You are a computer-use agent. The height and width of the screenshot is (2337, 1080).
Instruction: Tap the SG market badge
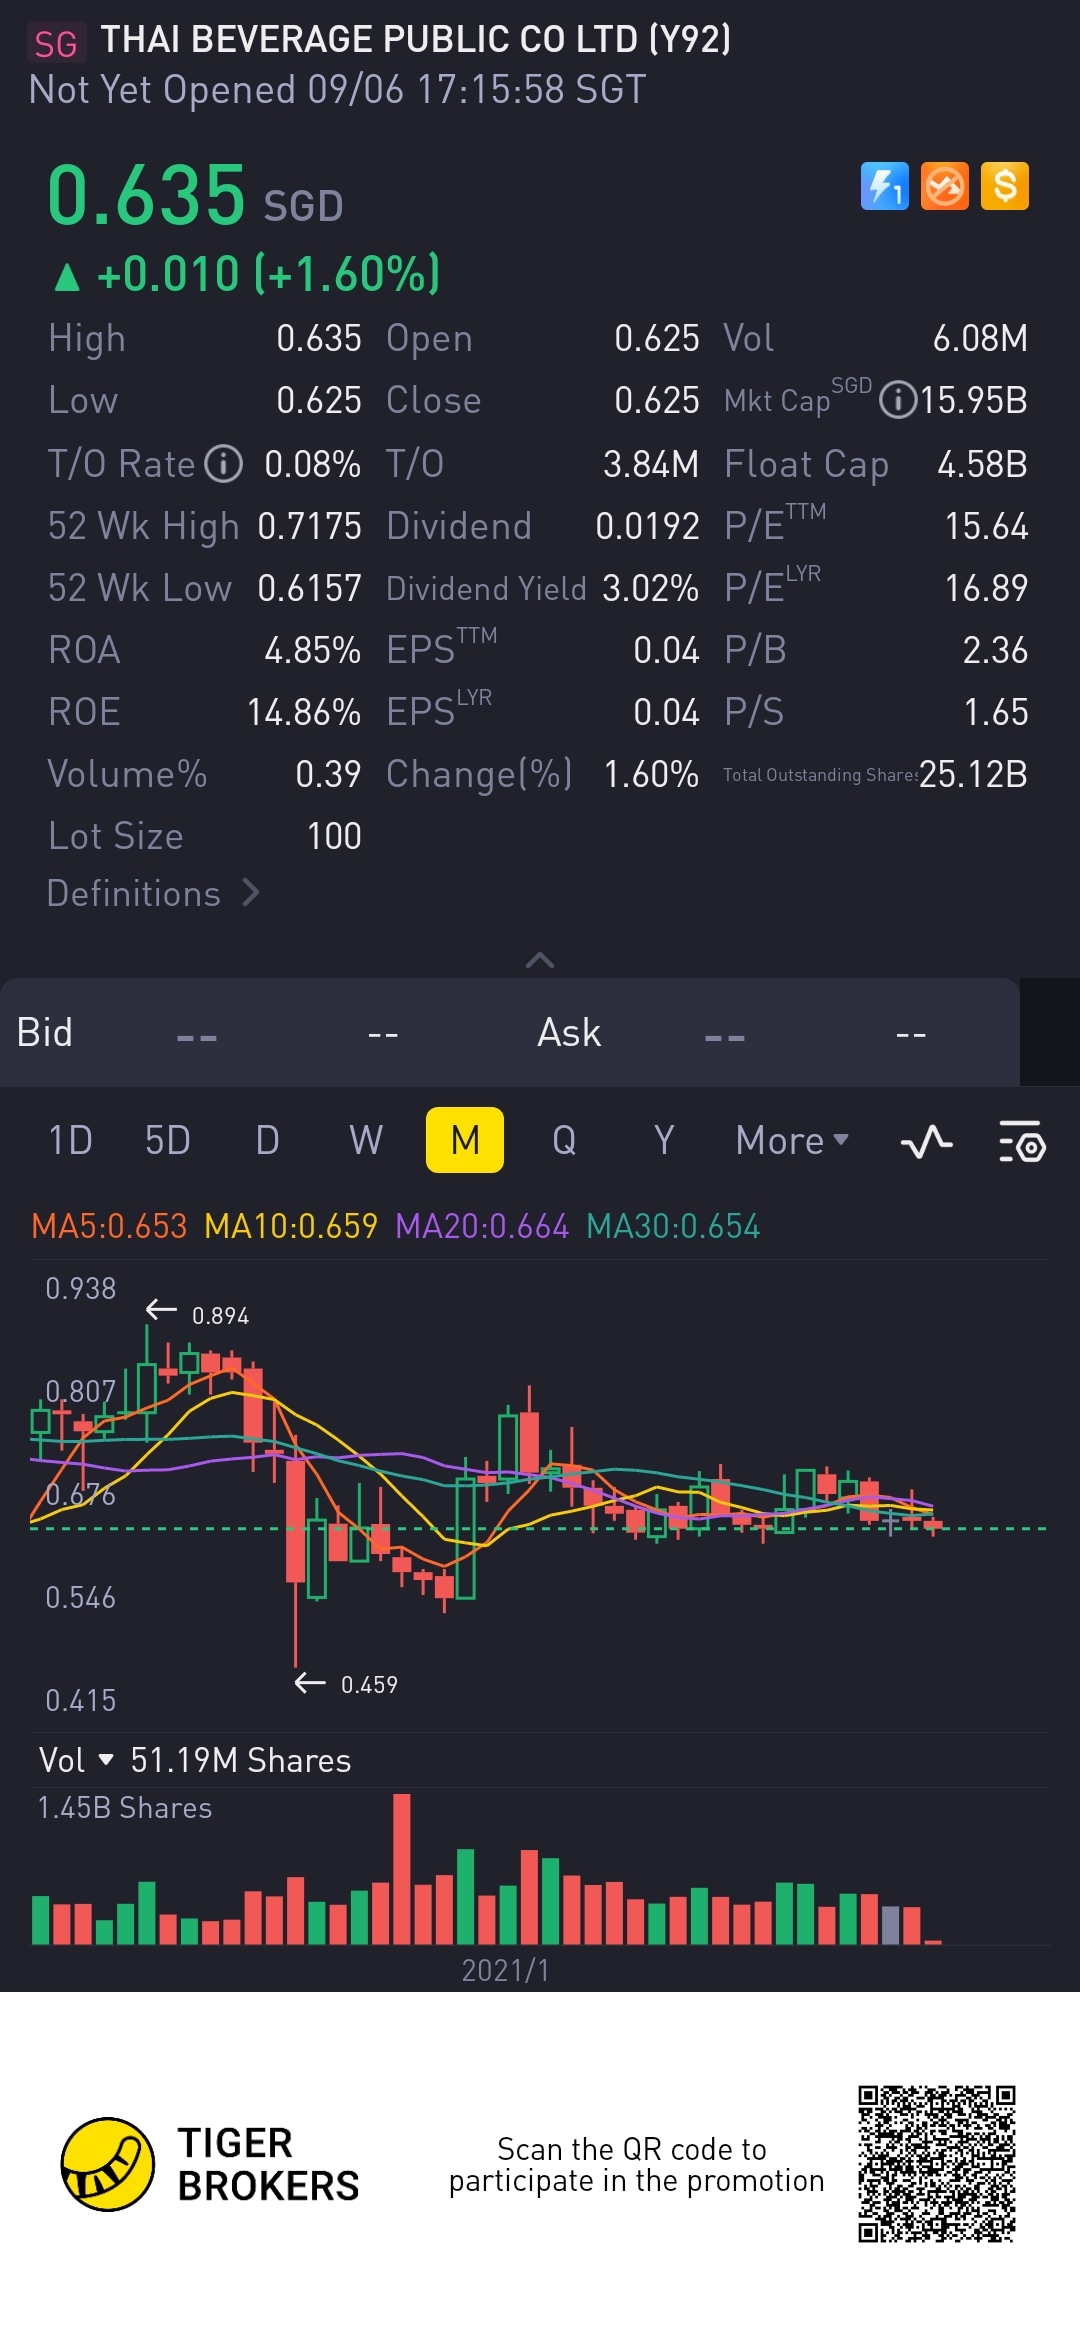coord(56,44)
